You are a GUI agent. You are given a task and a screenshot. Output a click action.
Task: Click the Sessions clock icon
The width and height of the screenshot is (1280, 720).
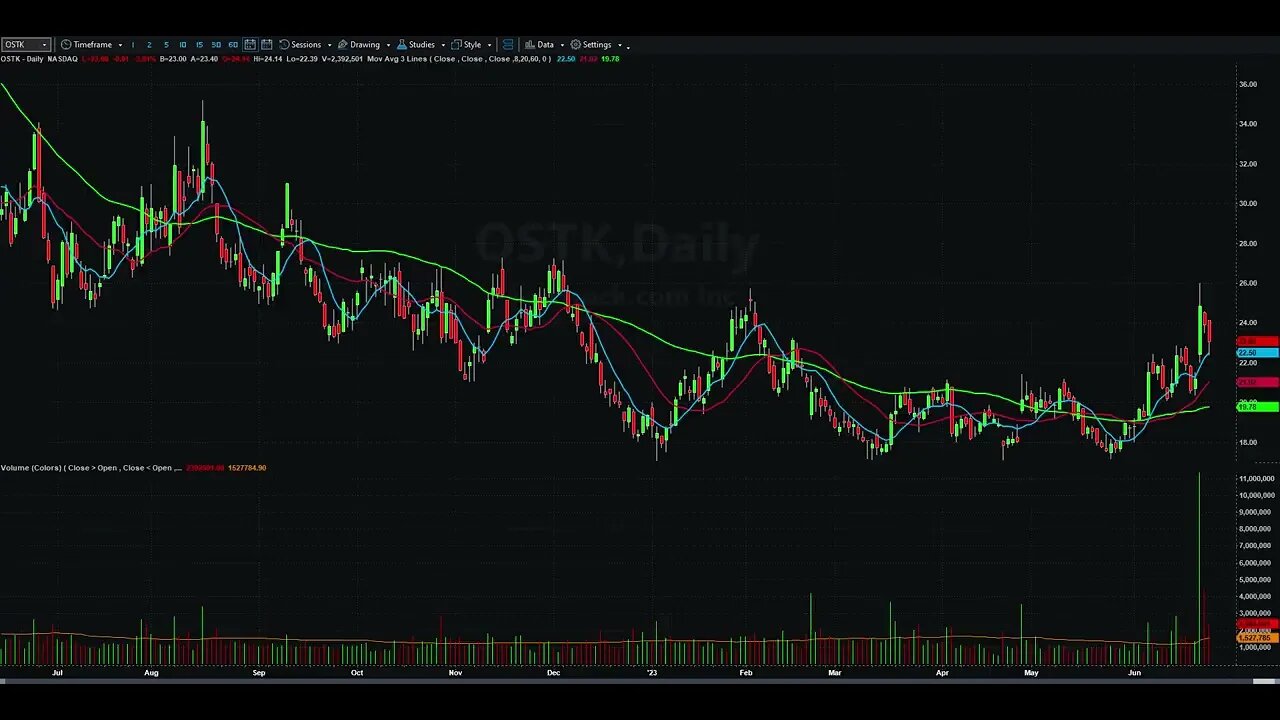[284, 45]
